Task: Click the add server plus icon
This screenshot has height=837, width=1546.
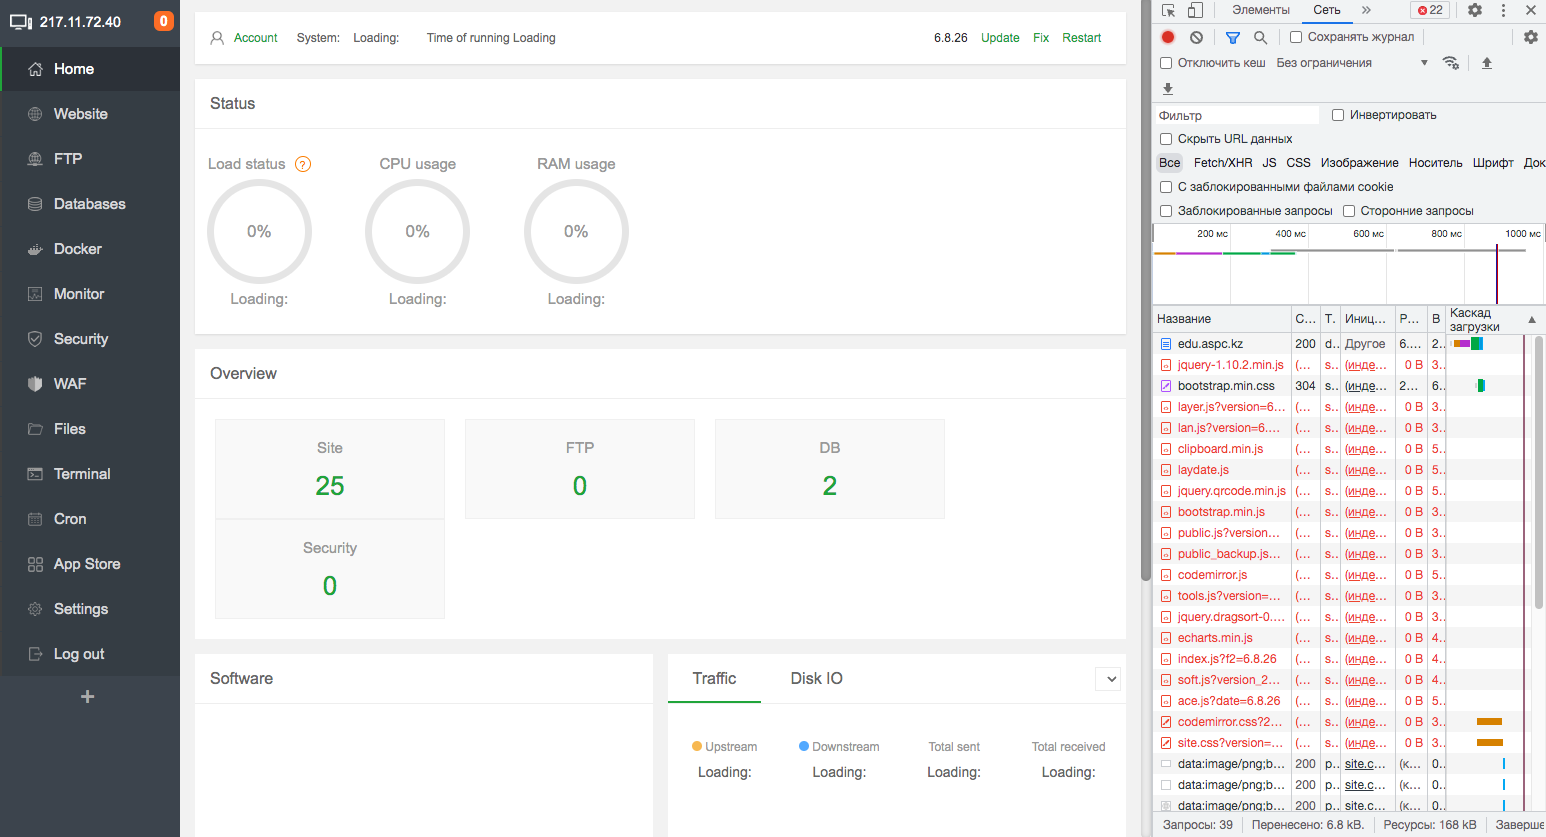Action: pos(88,696)
